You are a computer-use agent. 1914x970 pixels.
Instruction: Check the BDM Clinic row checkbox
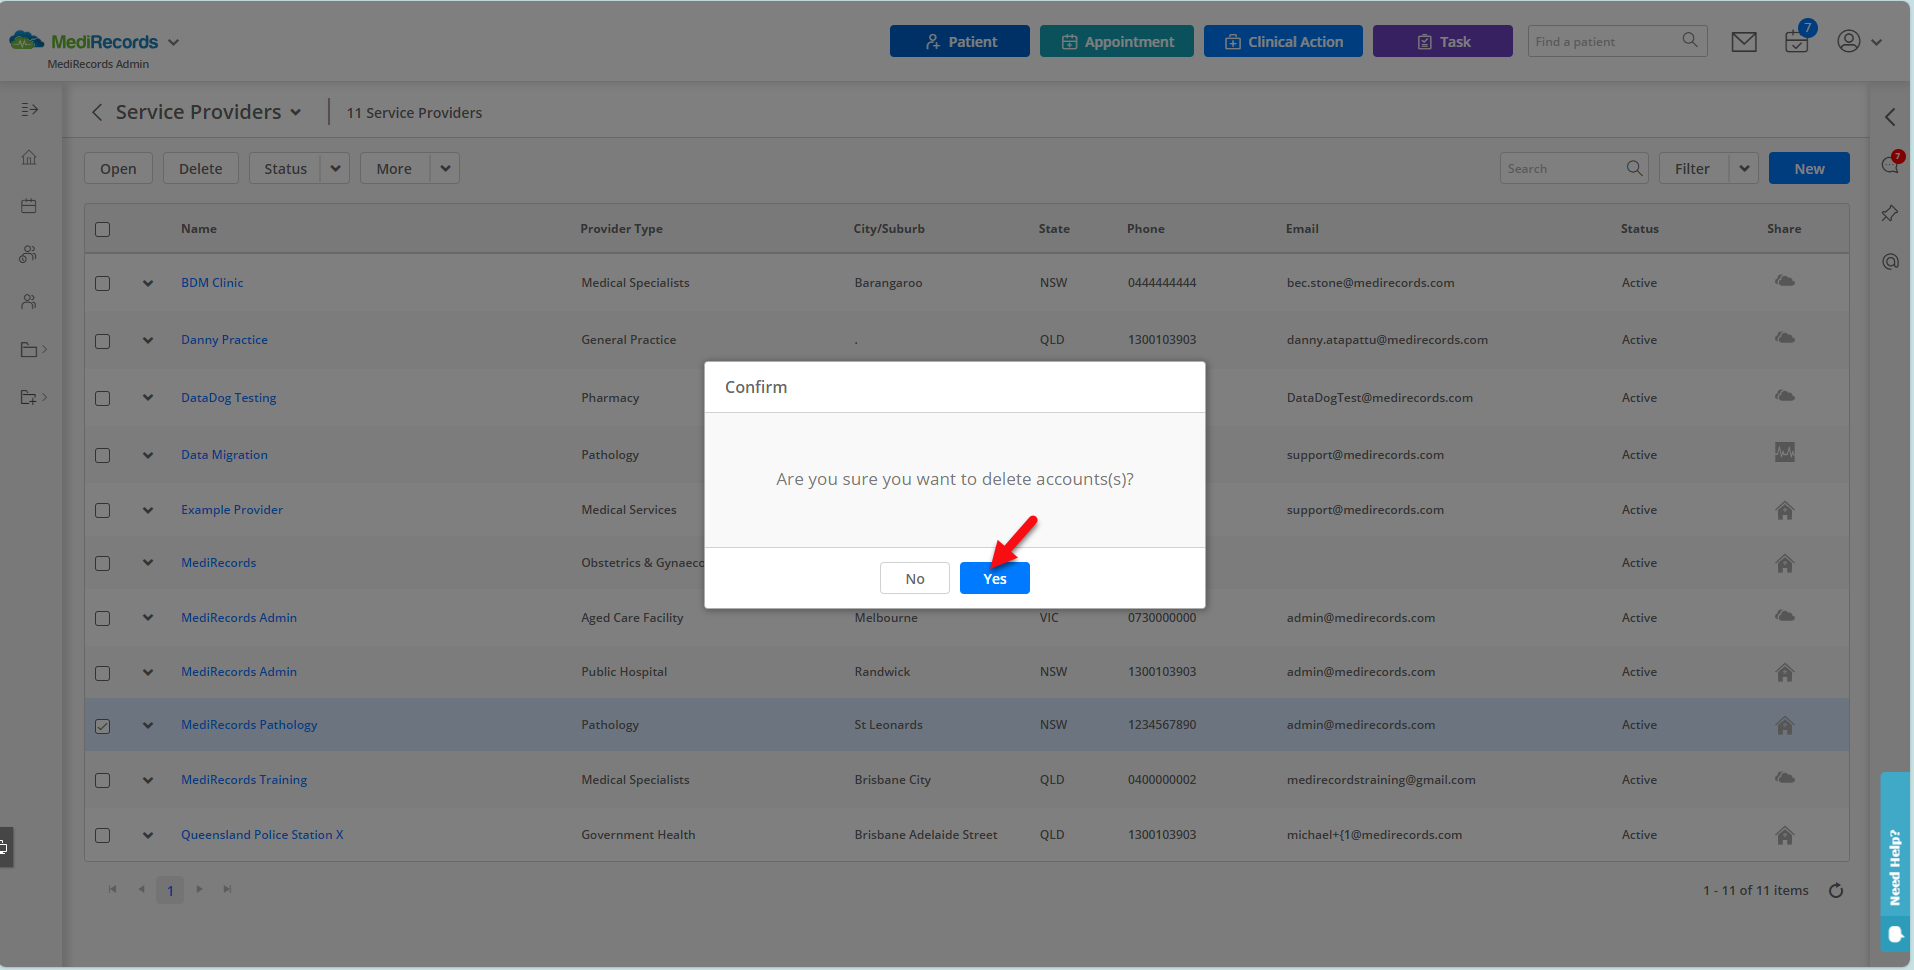102,283
